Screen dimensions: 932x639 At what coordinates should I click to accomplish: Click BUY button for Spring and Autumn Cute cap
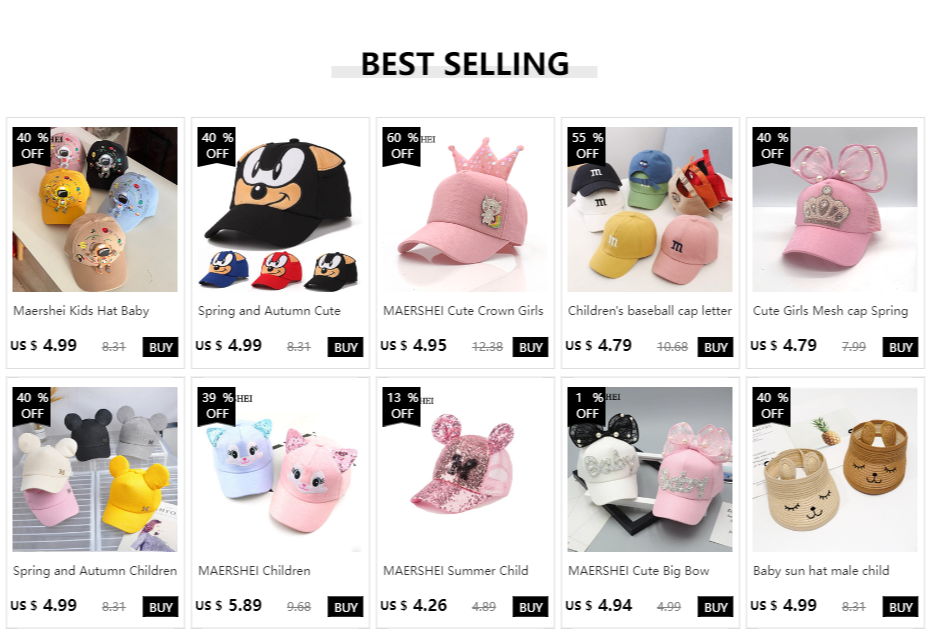coord(346,347)
